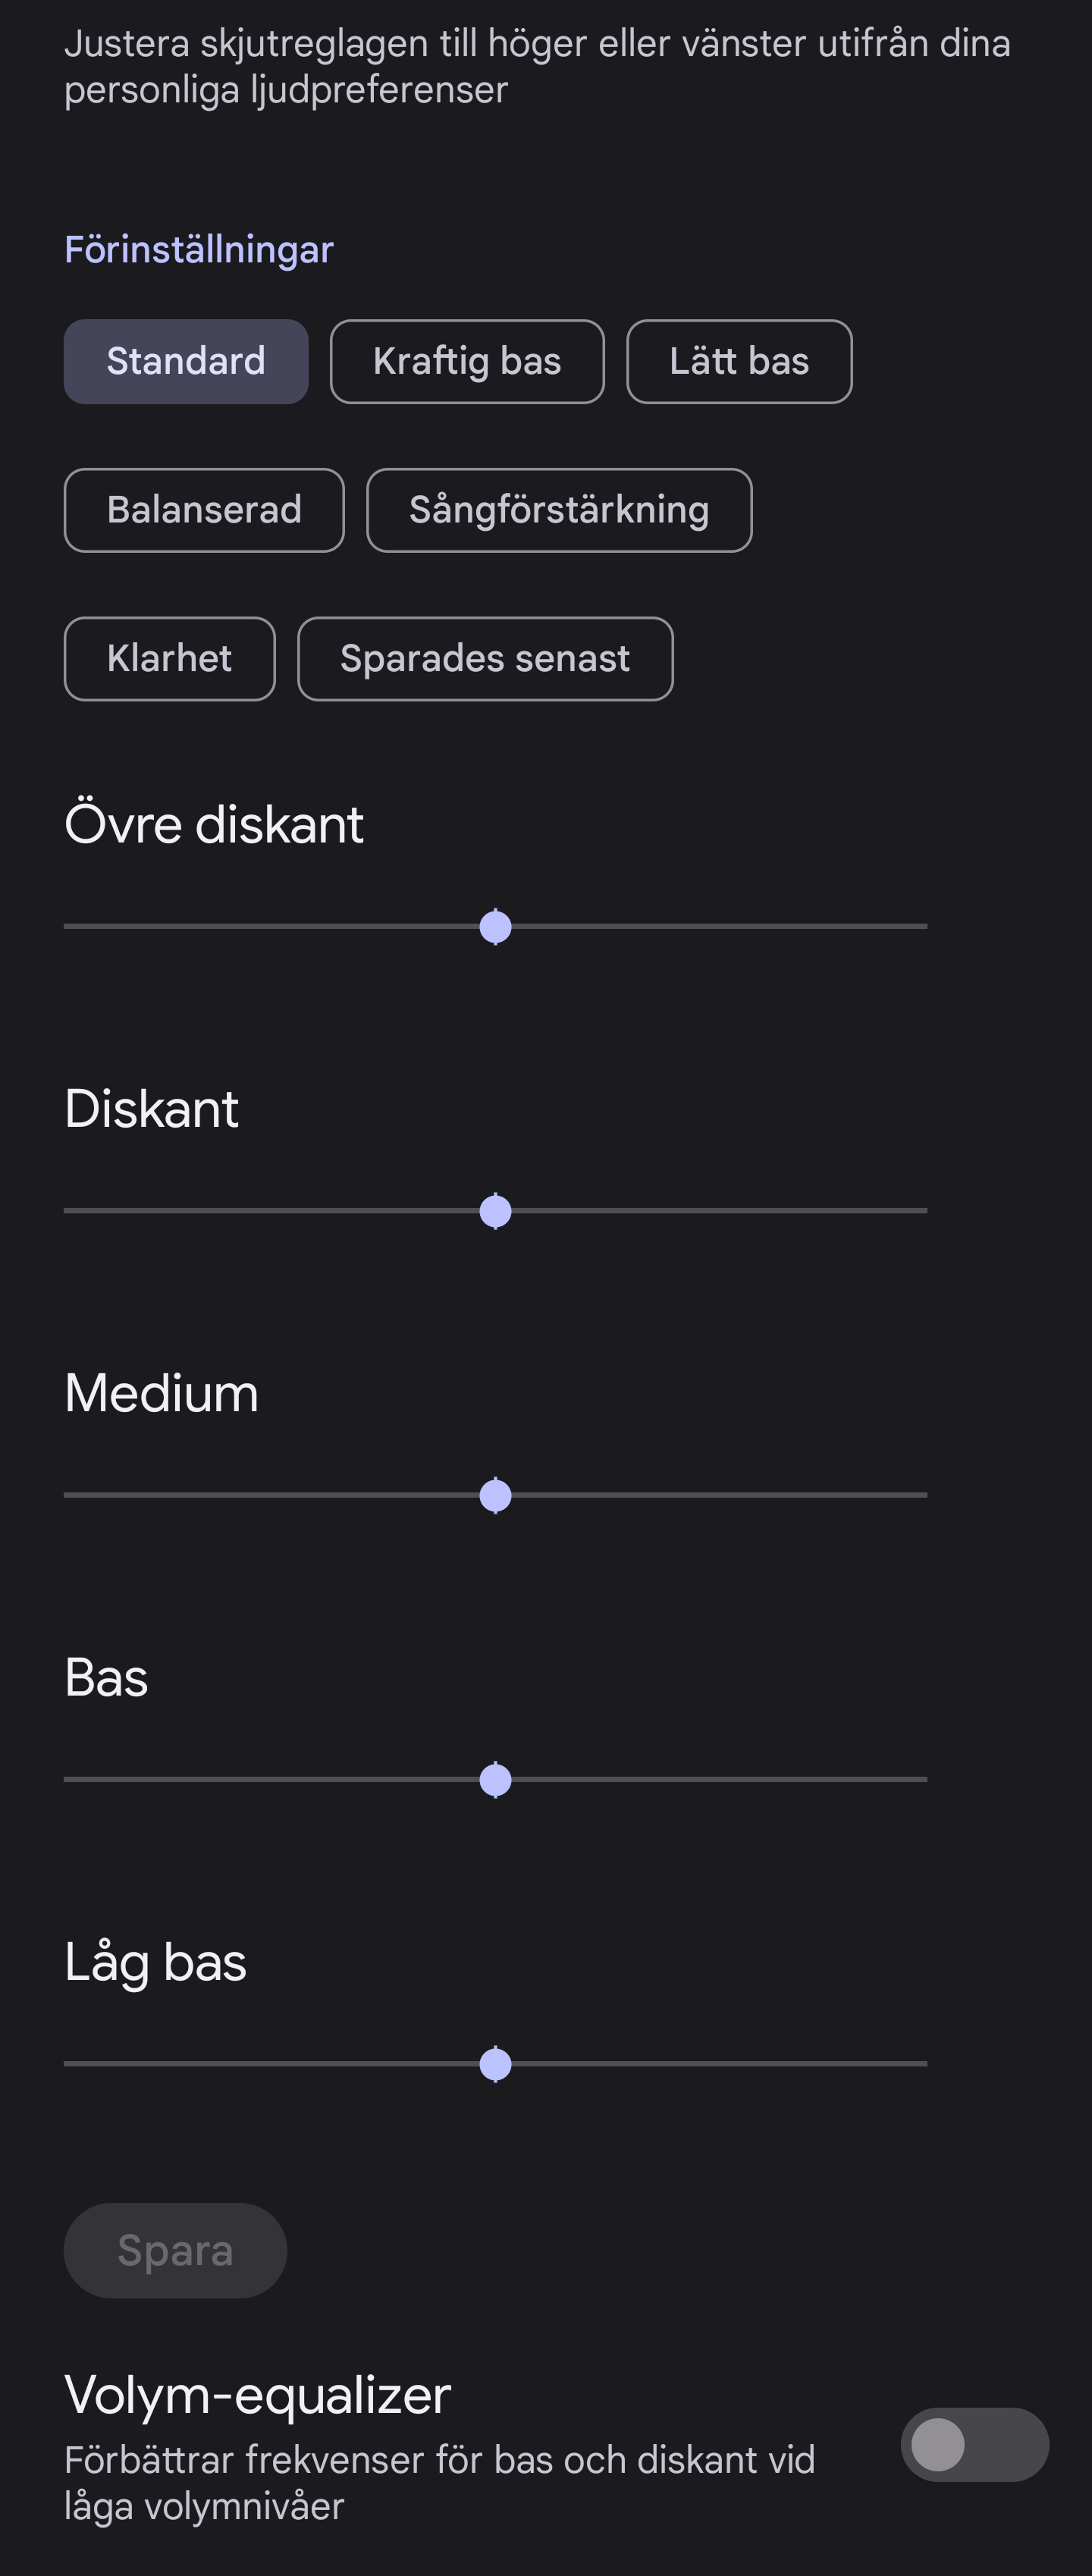This screenshot has width=1092, height=2576.
Task: Click the left end of Diskant track
Action: point(72,1211)
